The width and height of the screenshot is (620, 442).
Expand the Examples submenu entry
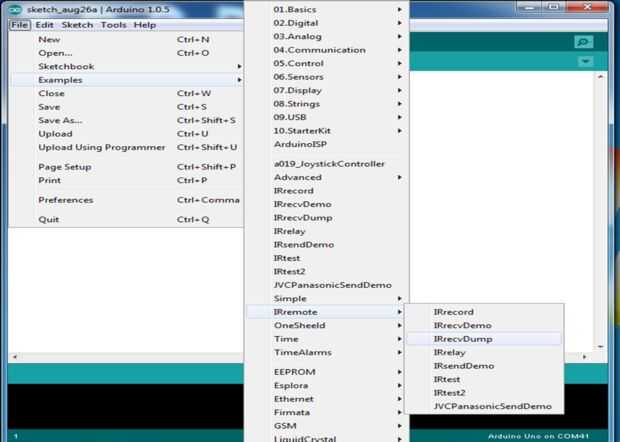point(127,80)
